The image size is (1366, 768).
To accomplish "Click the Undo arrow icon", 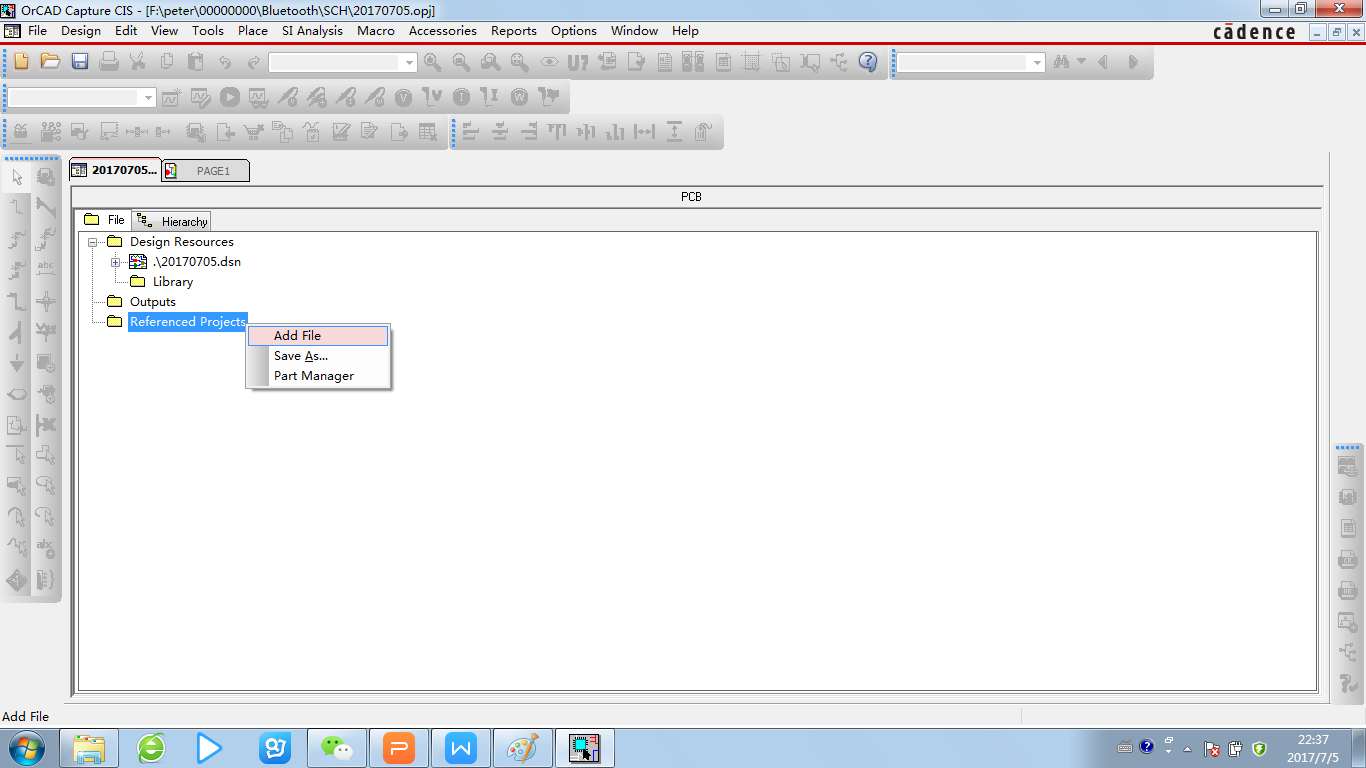I will point(225,62).
